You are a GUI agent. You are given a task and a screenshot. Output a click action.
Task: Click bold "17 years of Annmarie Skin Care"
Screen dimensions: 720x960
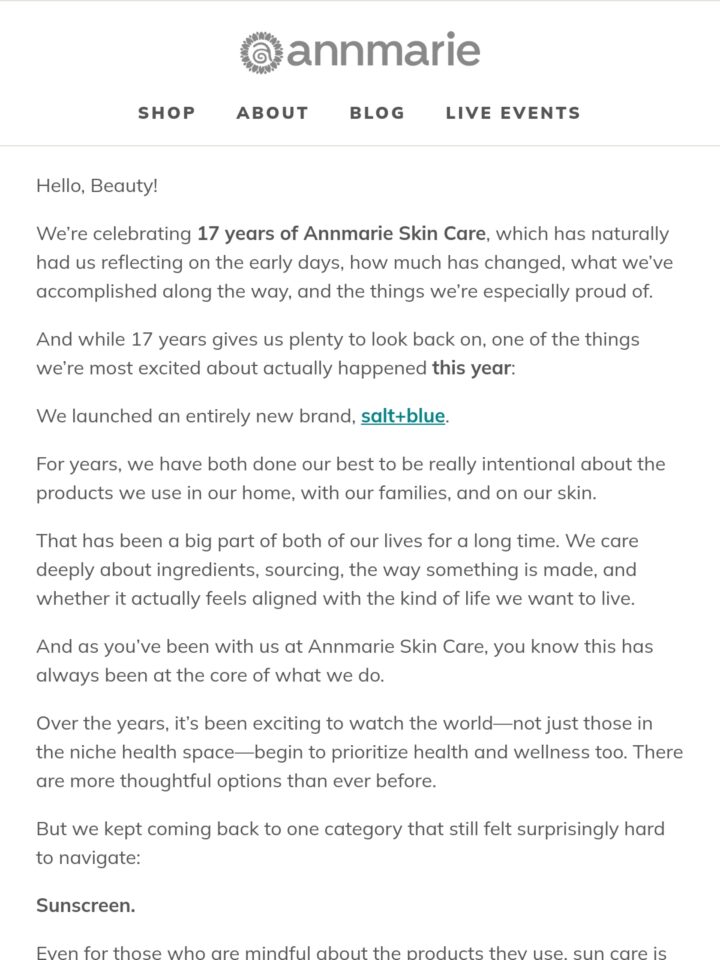point(342,233)
